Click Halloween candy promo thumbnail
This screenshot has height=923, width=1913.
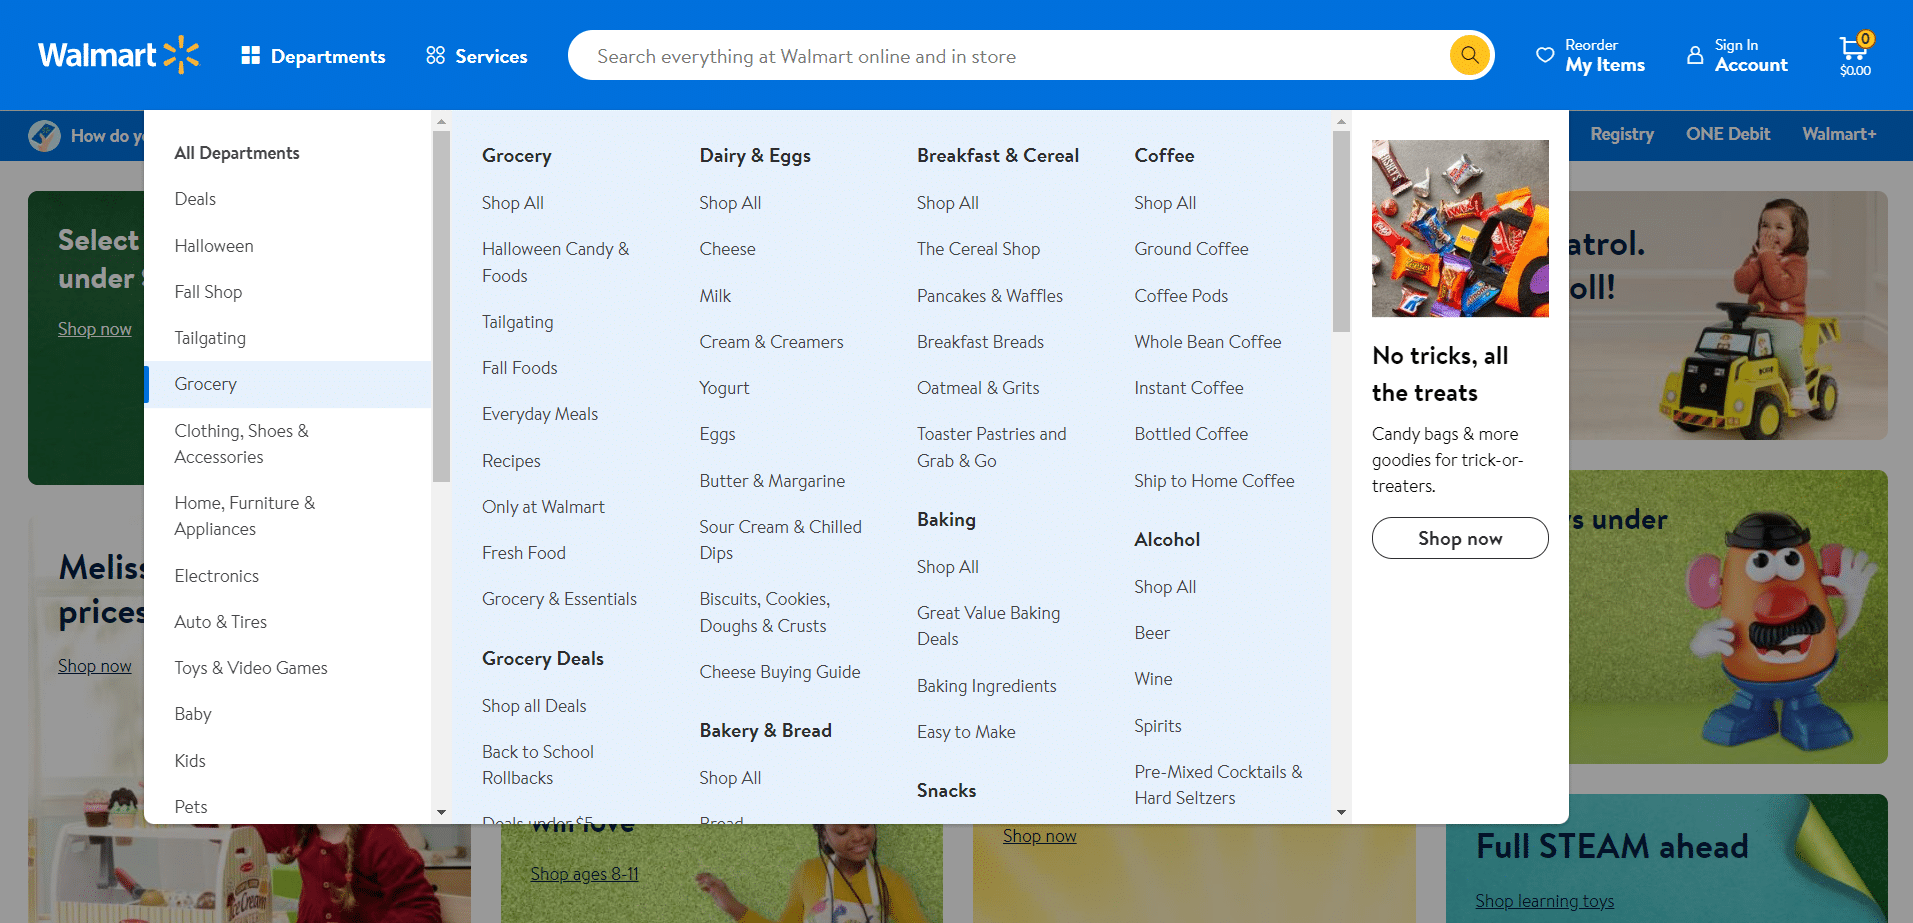click(1460, 228)
